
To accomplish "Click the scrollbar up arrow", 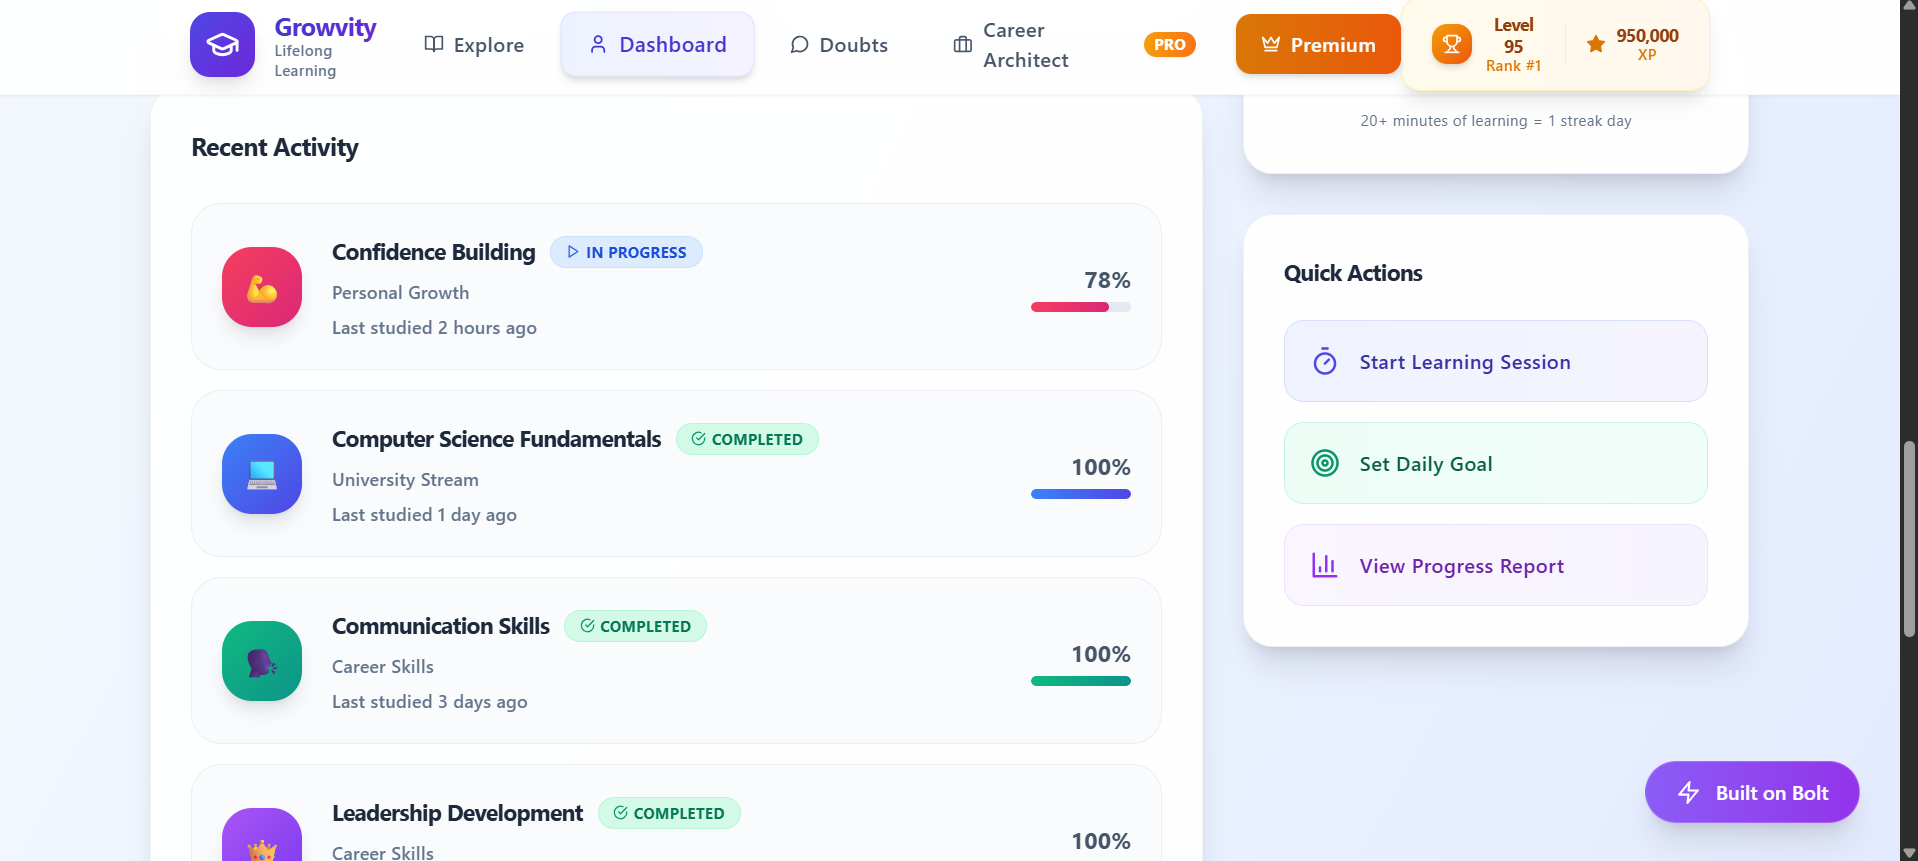I will click(1909, 5).
